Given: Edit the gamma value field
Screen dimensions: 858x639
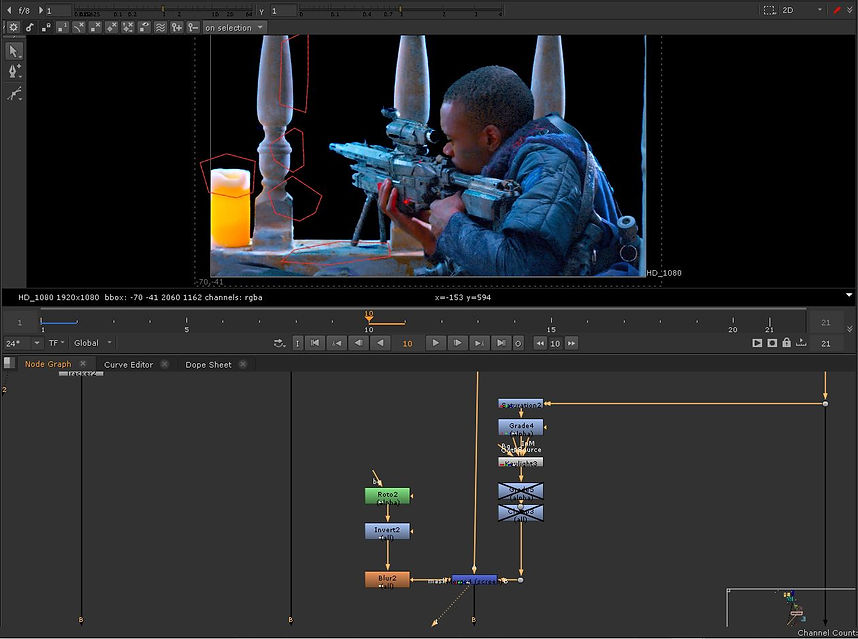Looking at the screenshot, I should (283, 10).
